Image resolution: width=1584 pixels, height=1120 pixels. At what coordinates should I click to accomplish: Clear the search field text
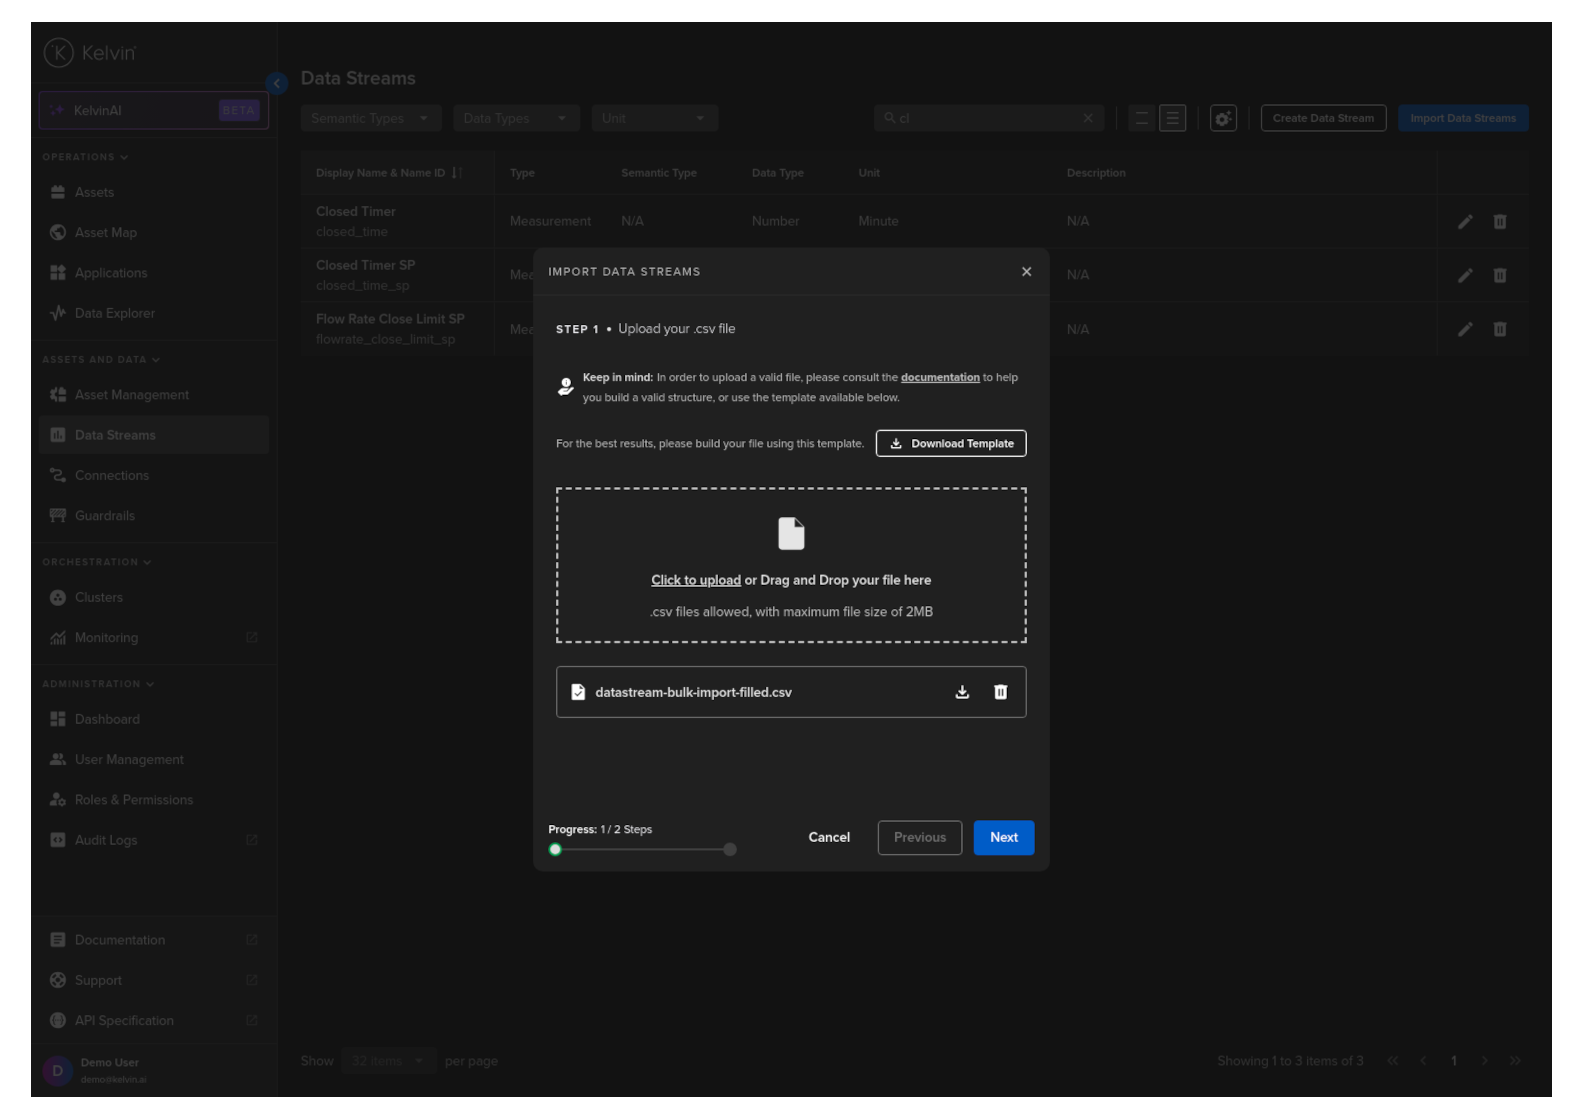coord(1088,118)
